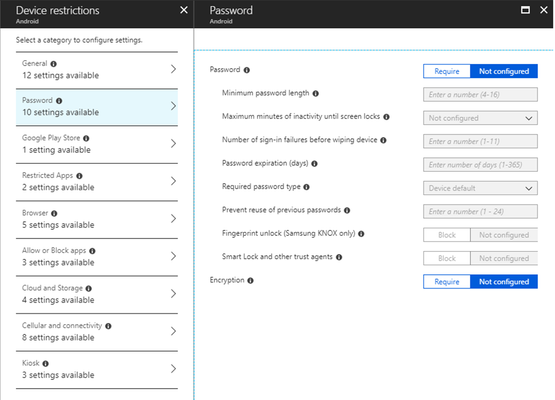Click info icon next to General category
The height and width of the screenshot is (400, 555).
(53, 64)
